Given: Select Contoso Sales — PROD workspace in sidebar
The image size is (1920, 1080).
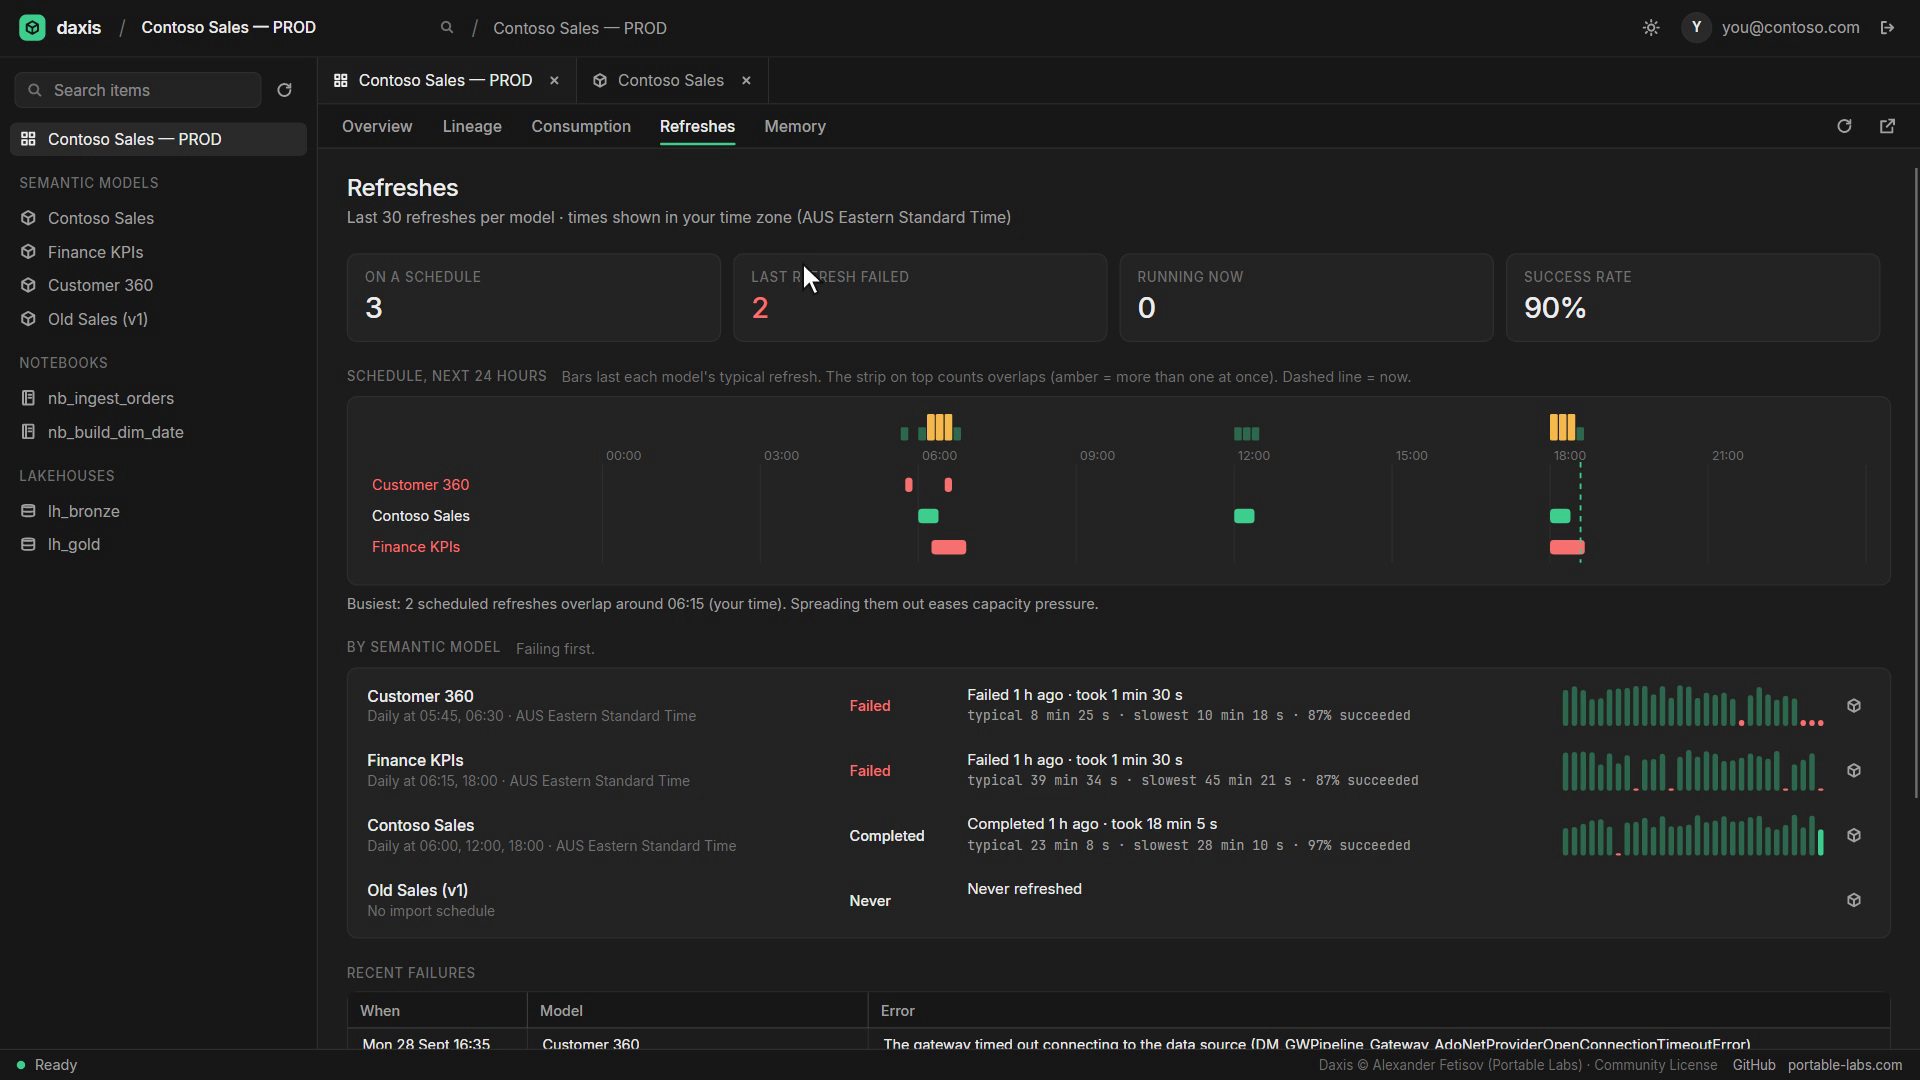Looking at the screenshot, I should 158,139.
